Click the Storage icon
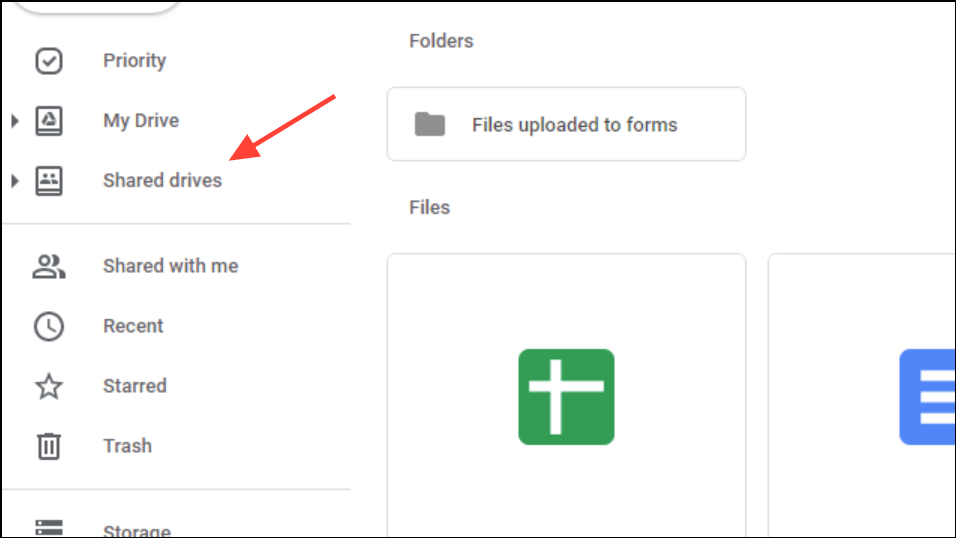Image resolution: width=956 pixels, height=538 pixels. pos(49,528)
